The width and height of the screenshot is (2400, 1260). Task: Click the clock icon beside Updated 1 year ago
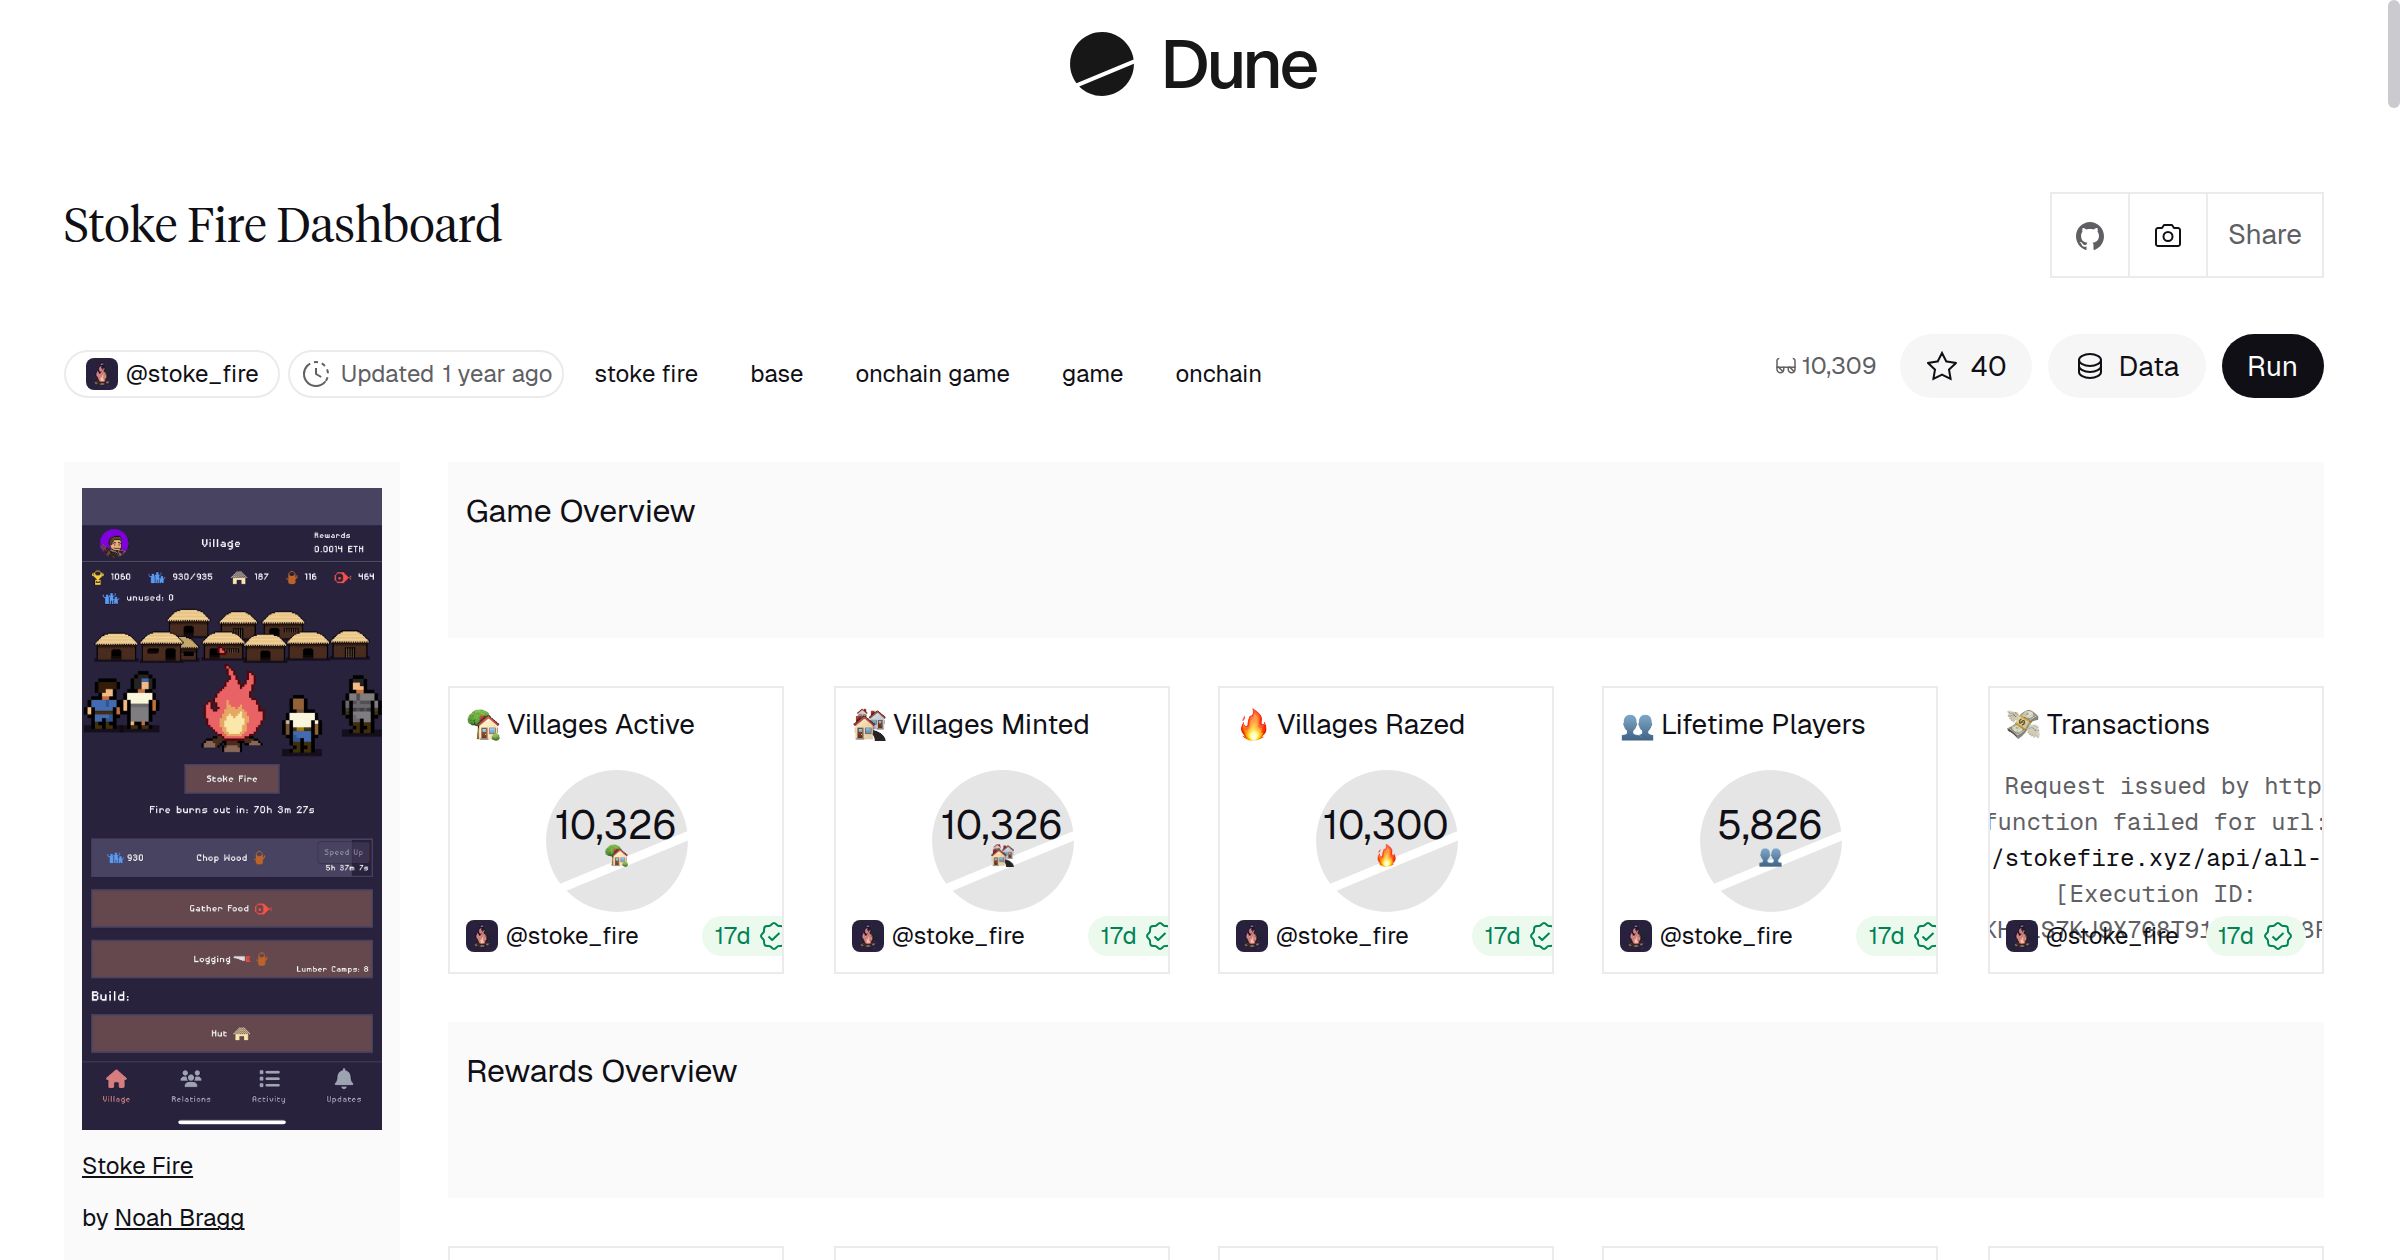click(315, 373)
